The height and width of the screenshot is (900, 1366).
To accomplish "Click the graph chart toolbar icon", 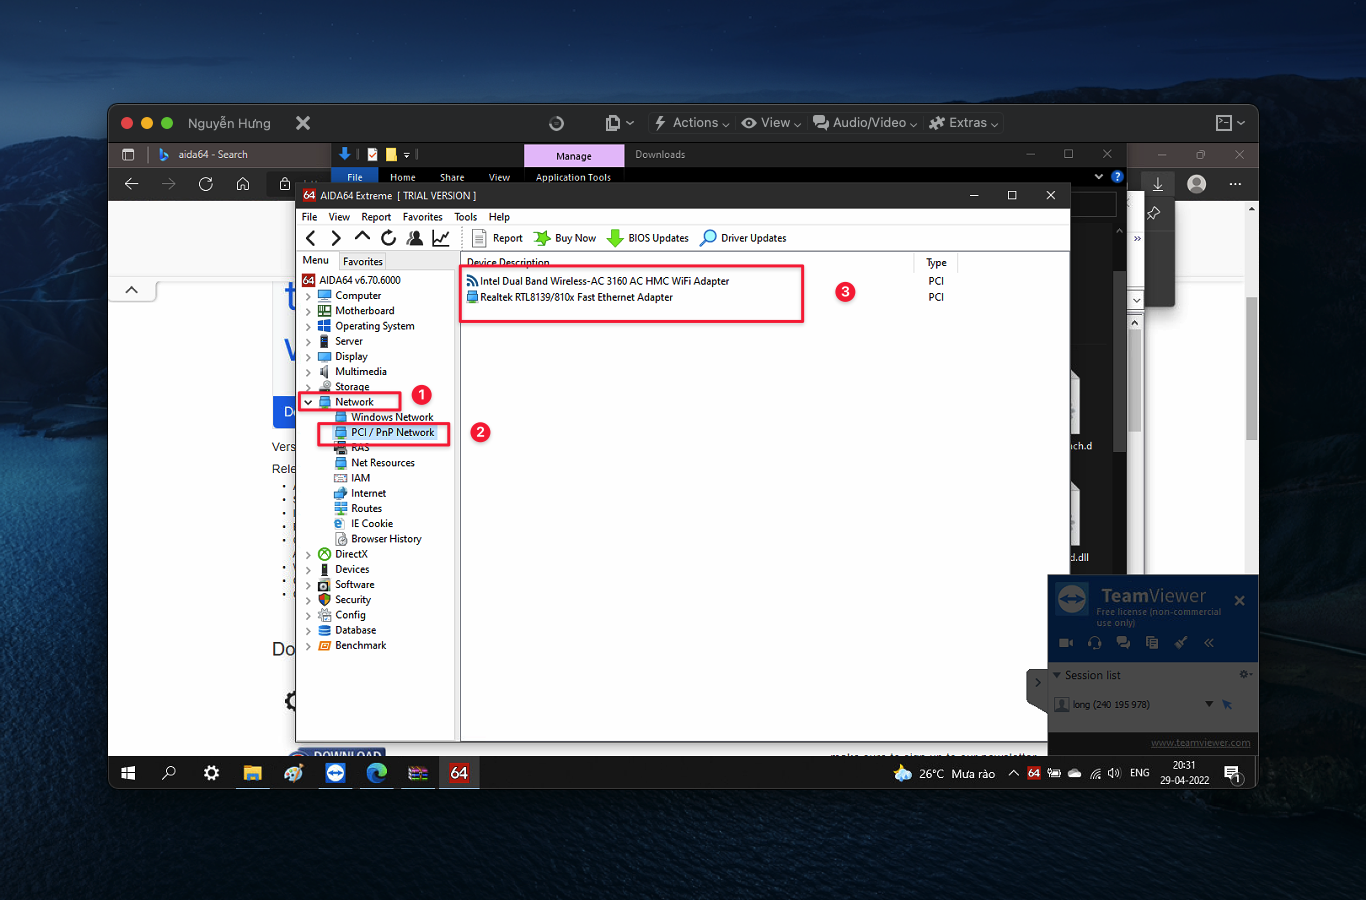I will click(440, 238).
